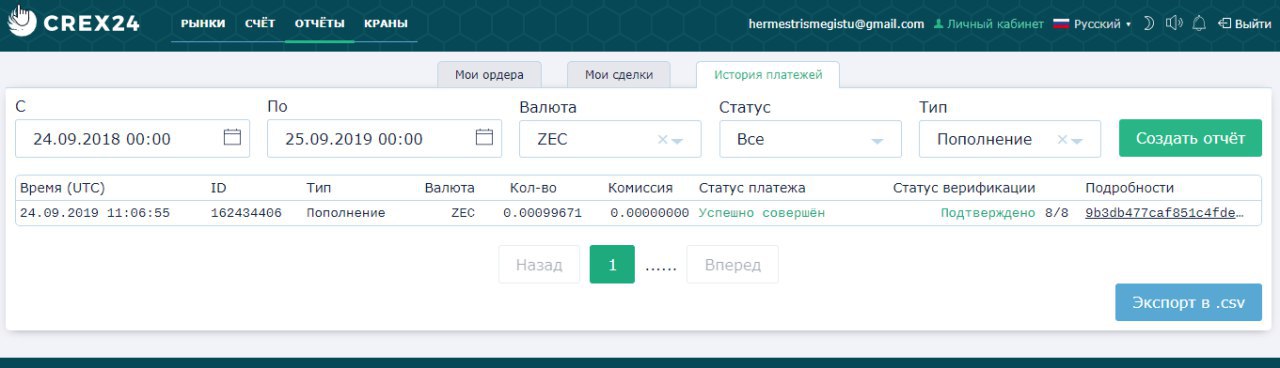Select page 1 in pagination

612,265
